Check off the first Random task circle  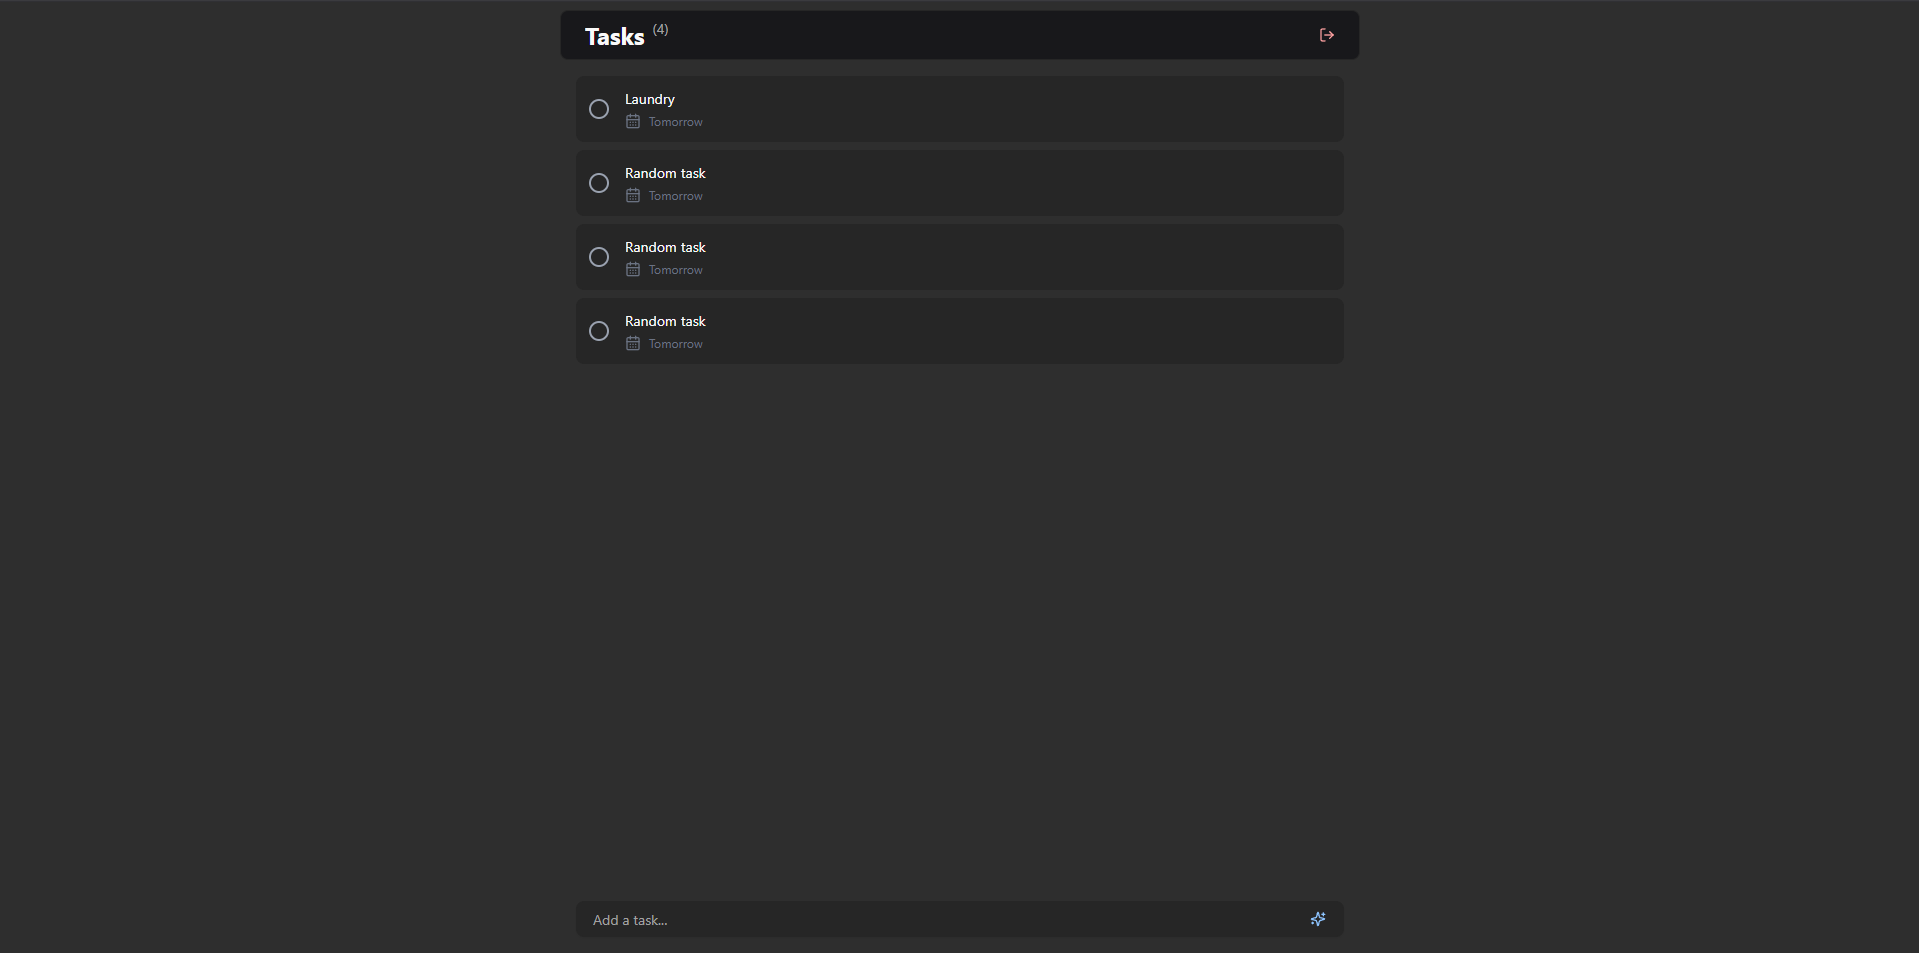[599, 183]
